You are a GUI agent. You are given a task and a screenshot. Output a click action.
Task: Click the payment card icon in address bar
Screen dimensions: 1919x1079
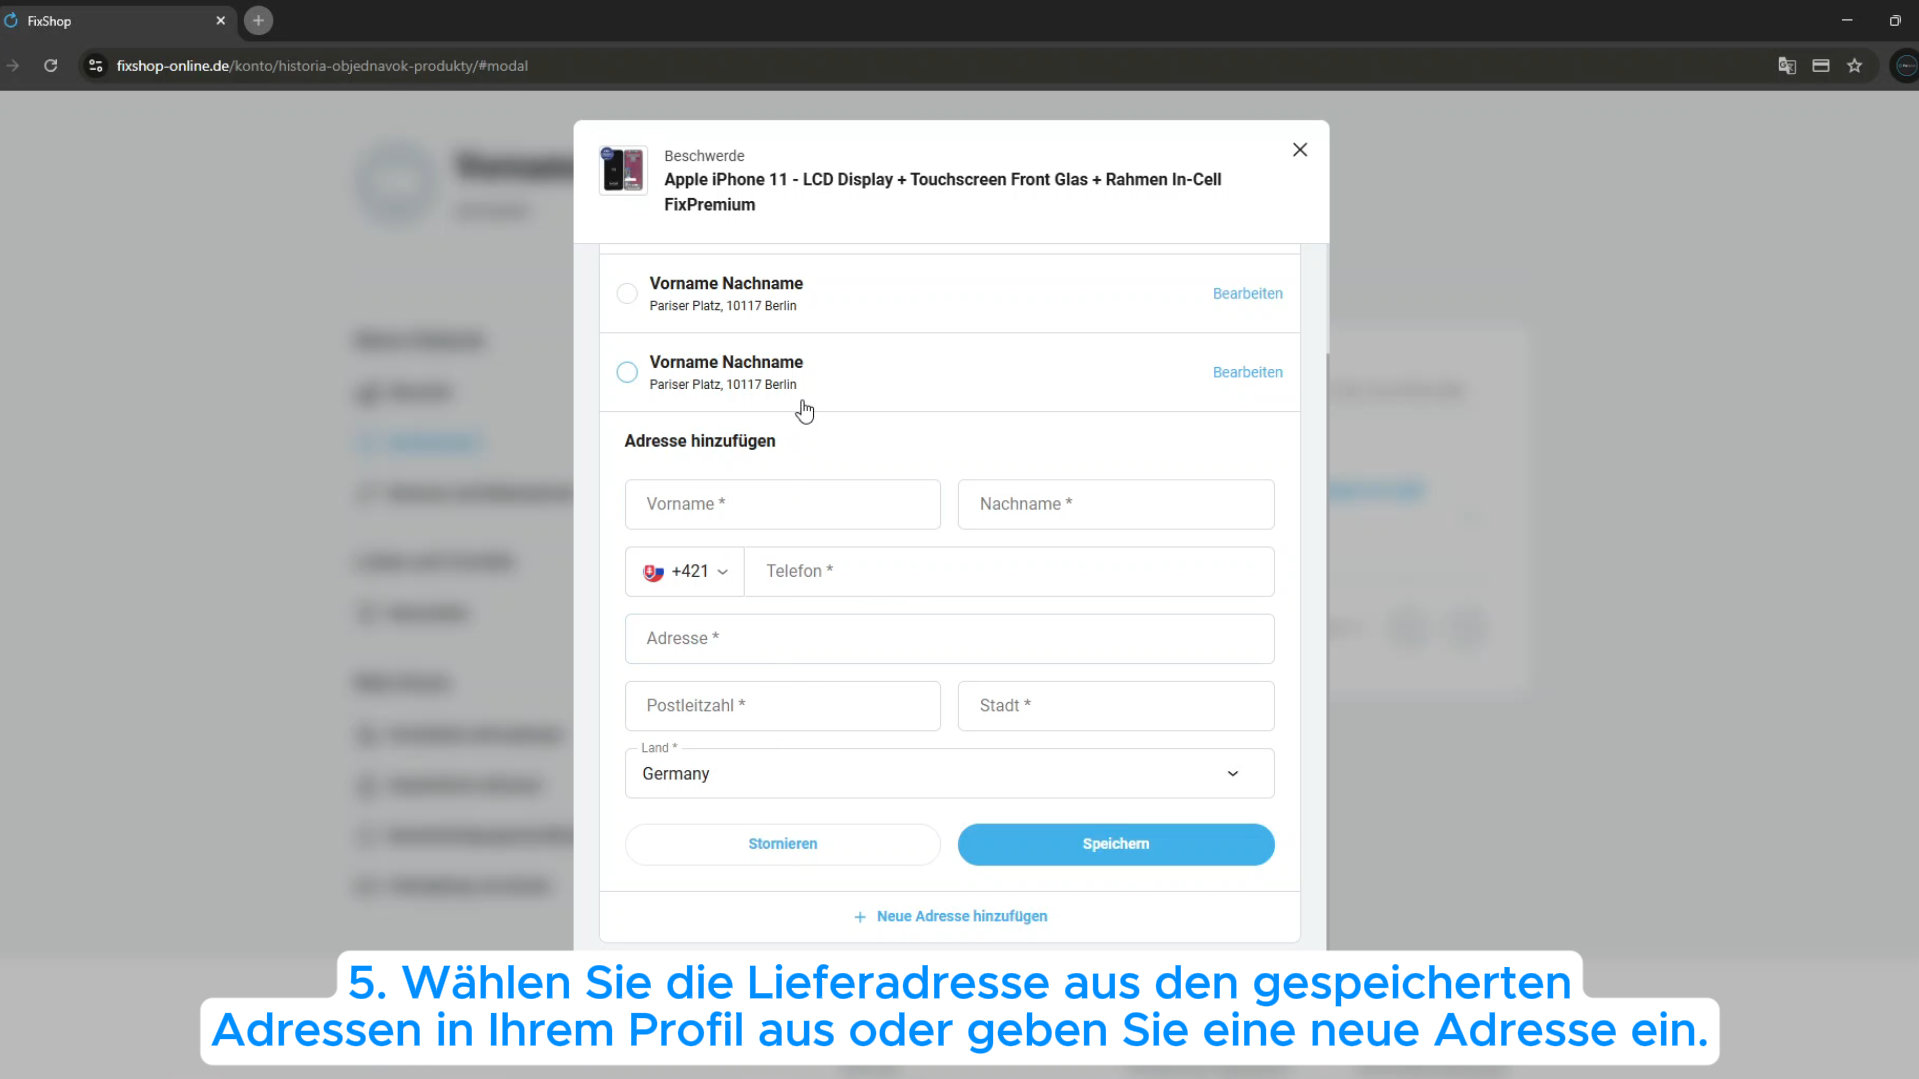(x=1820, y=66)
